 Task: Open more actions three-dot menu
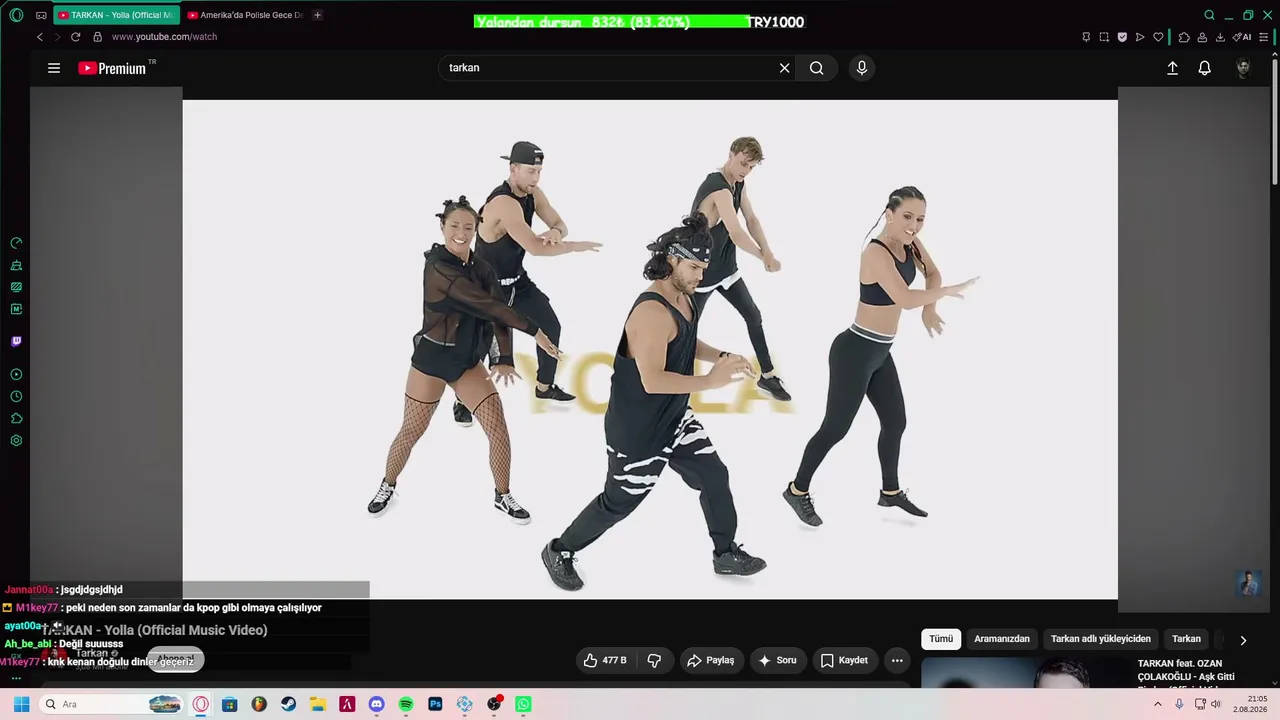tap(897, 660)
